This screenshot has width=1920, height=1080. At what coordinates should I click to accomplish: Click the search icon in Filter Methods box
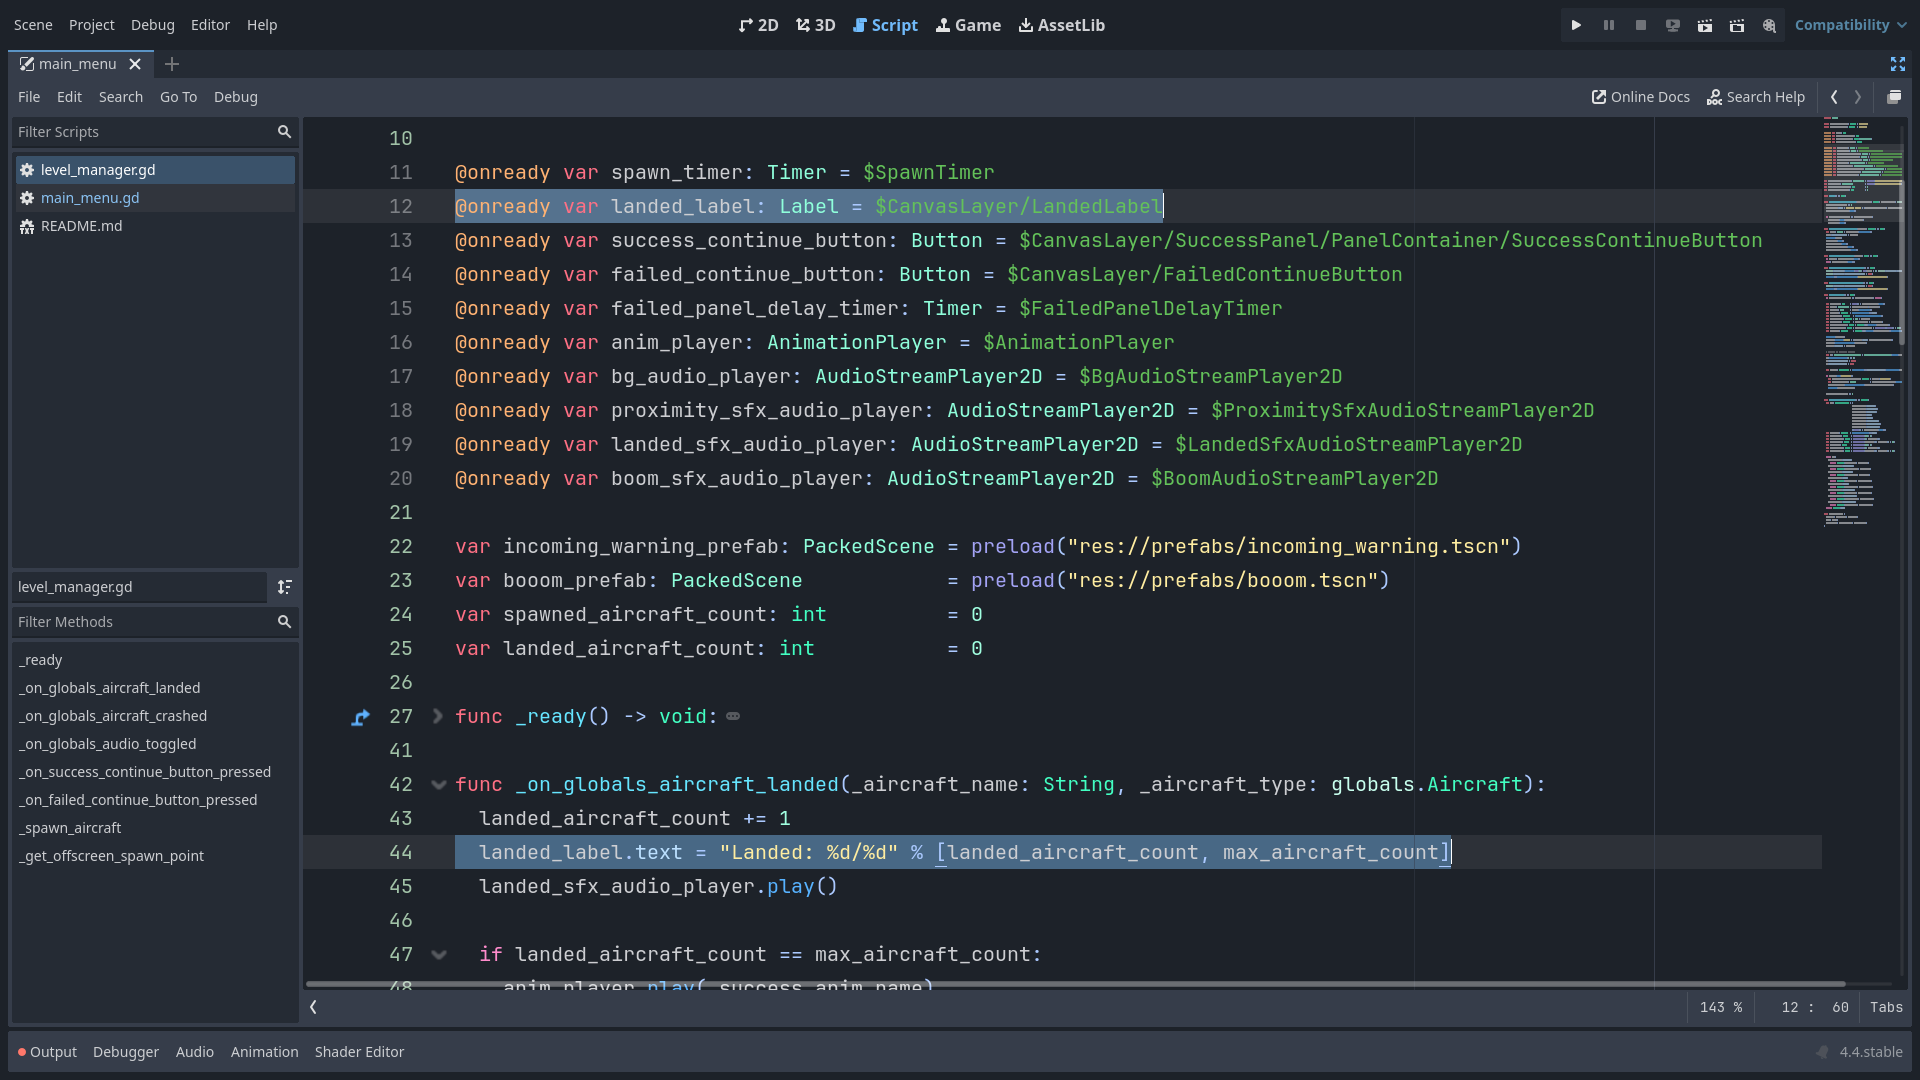point(285,621)
